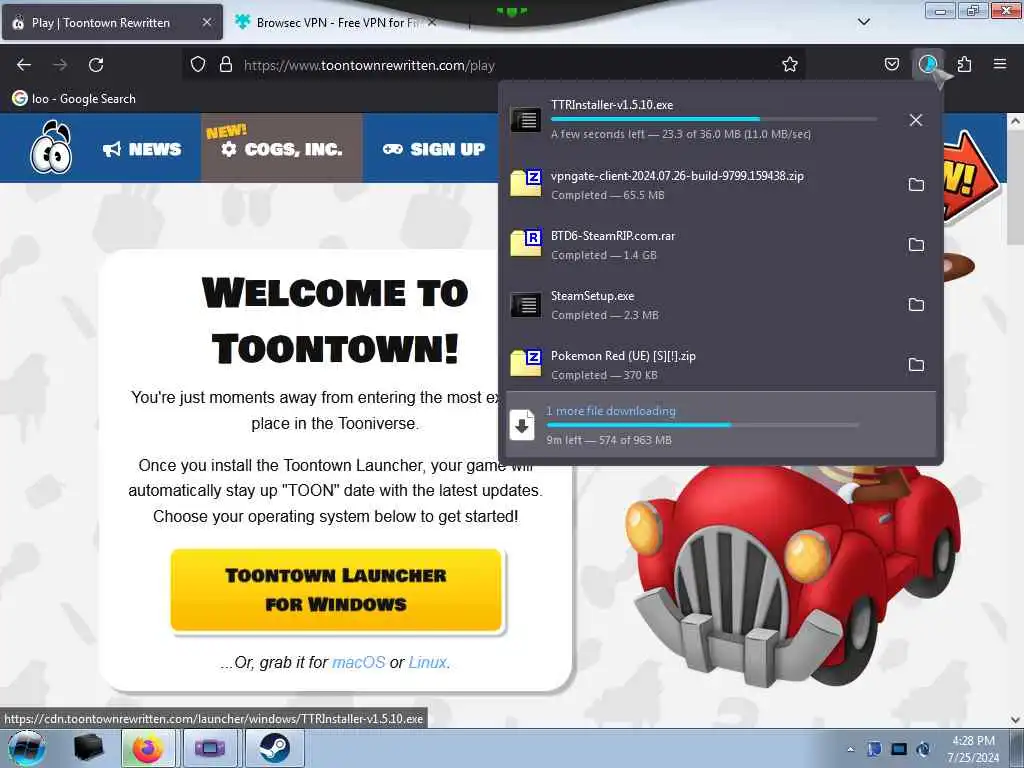Viewport: 1024px width, 768px height.
Task: Switch to the Play | Toontown Rewritten tab
Action: 112,22
